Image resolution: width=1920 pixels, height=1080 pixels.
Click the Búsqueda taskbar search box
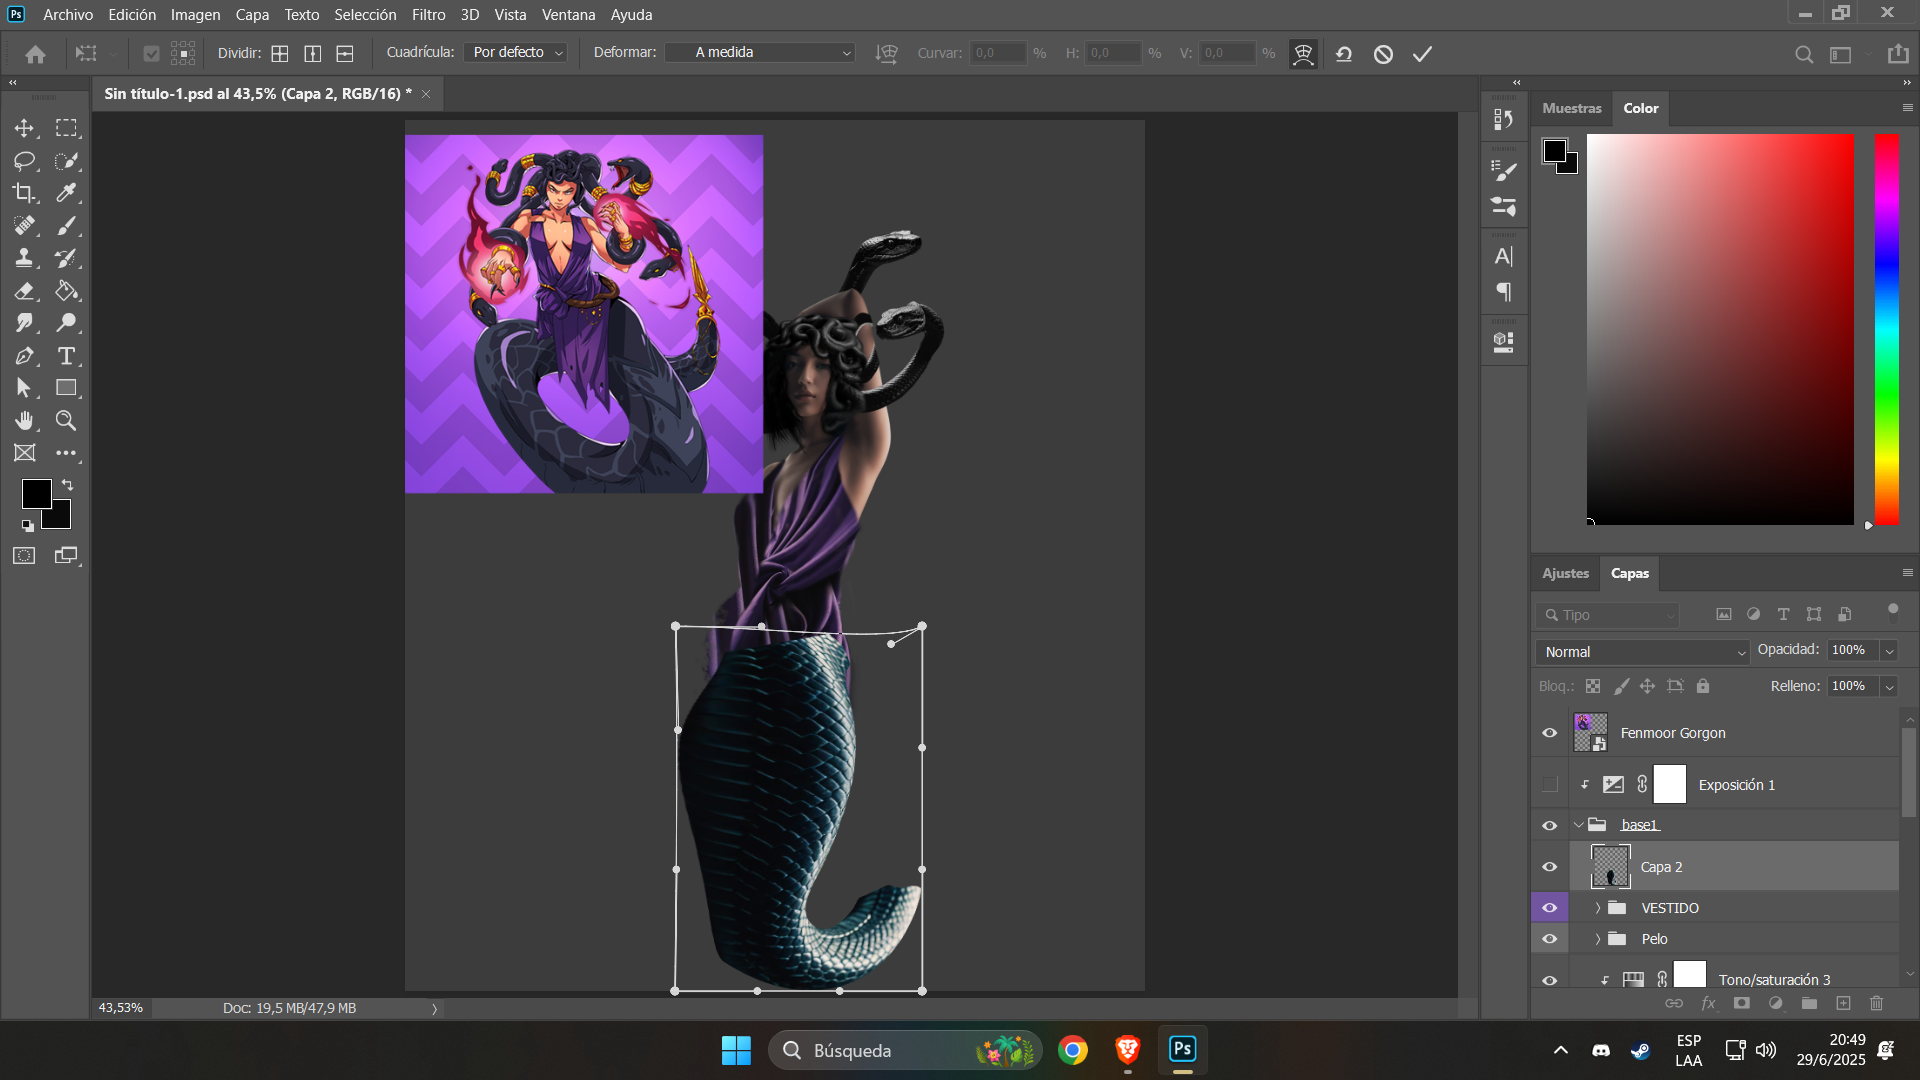coord(905,1050)
